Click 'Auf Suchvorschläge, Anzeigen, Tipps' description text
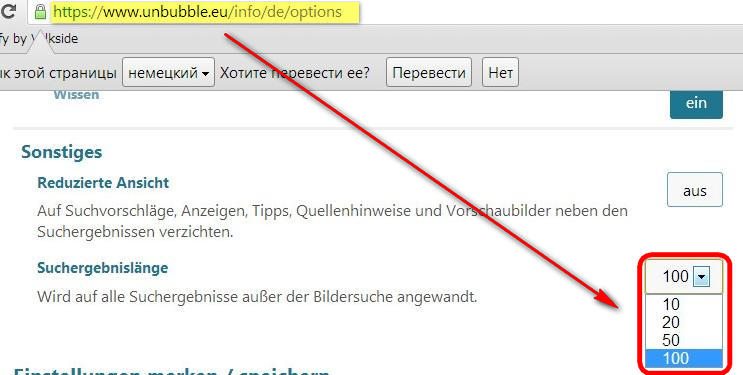 coord(333,221)
